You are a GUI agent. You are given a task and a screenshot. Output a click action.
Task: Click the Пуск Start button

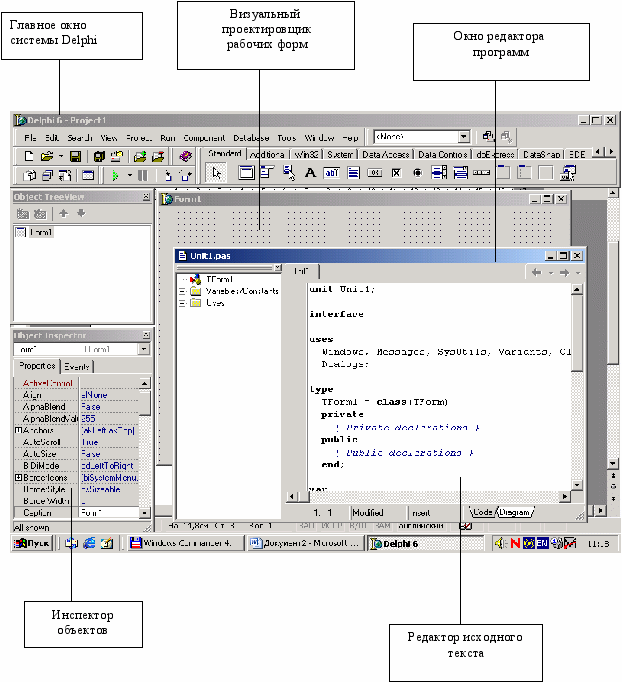click(32, 543)
